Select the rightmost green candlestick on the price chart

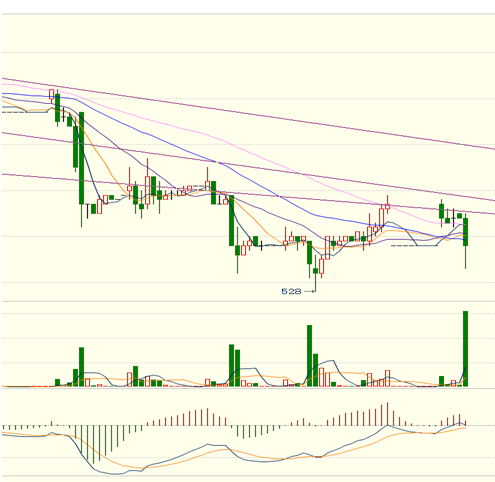465,232
